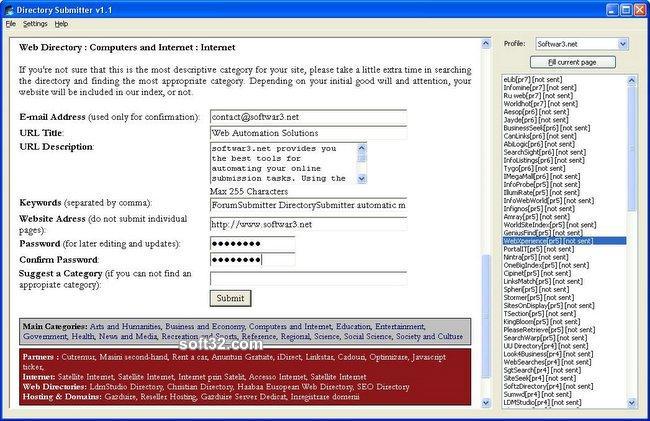The height and width of the screenshot is (421, 650).
Task: Open the Education category link
Action: [x=353, y=327]
